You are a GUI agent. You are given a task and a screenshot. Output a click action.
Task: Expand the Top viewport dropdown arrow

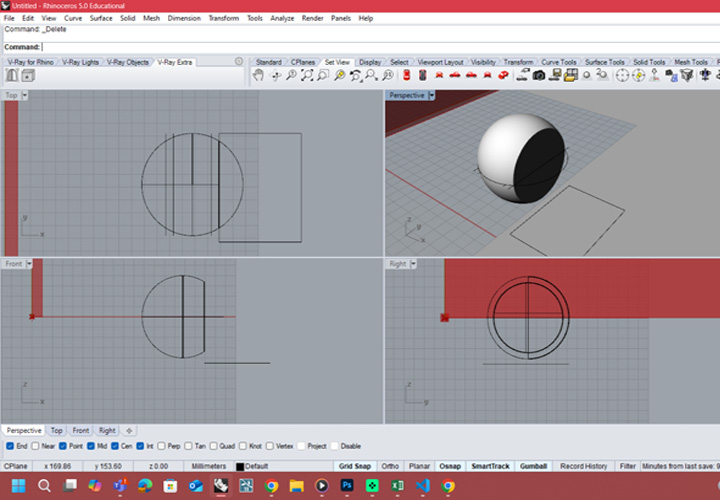(25, 96)
